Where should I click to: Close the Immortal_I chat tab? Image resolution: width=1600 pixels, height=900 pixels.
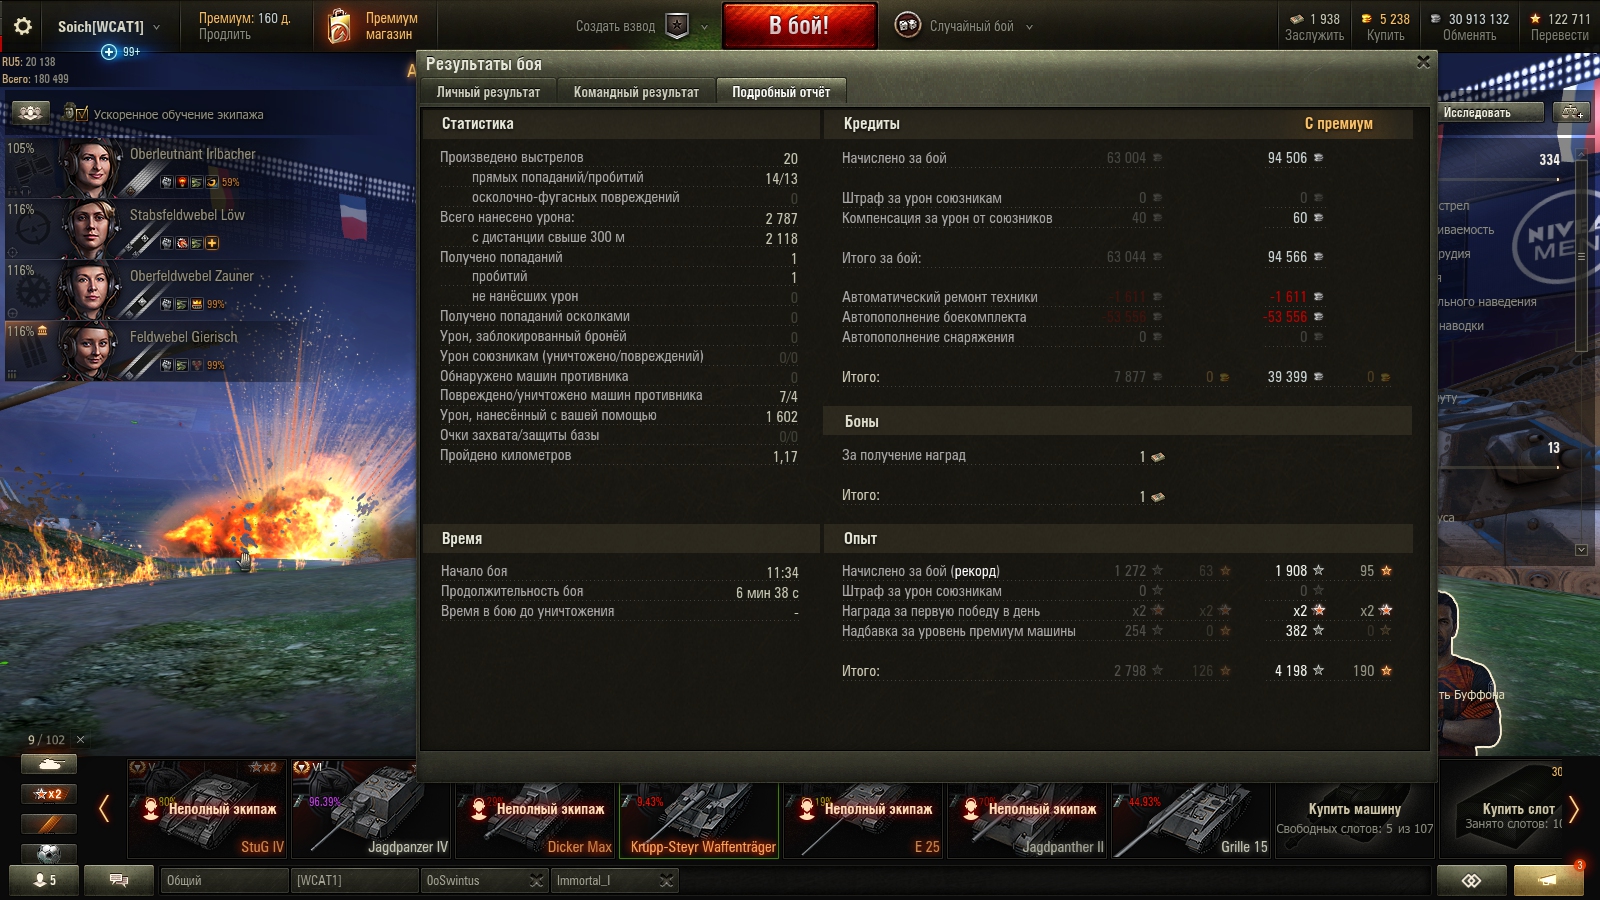point(666,880)
